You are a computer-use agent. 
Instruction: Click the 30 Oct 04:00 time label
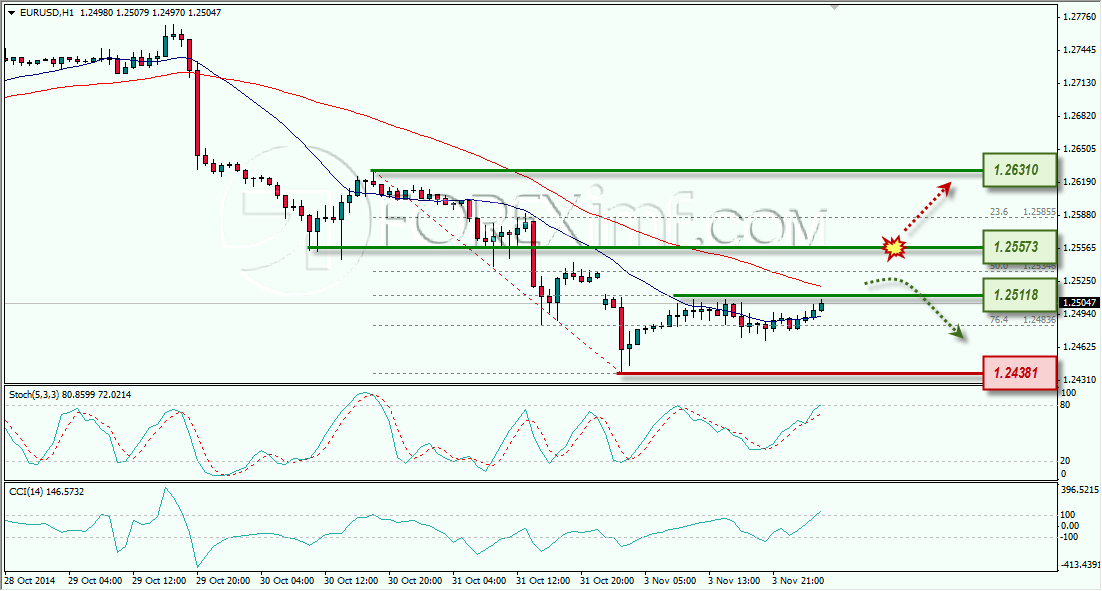(287, 580)
